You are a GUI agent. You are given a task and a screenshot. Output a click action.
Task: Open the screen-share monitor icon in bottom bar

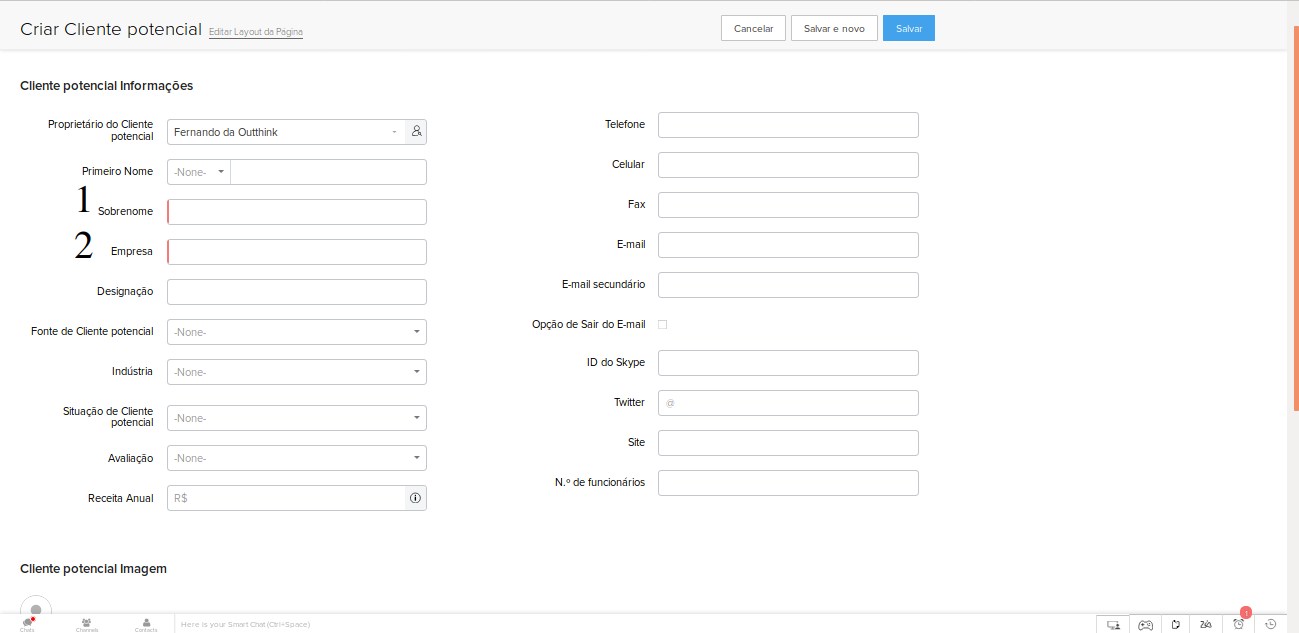1113,624
